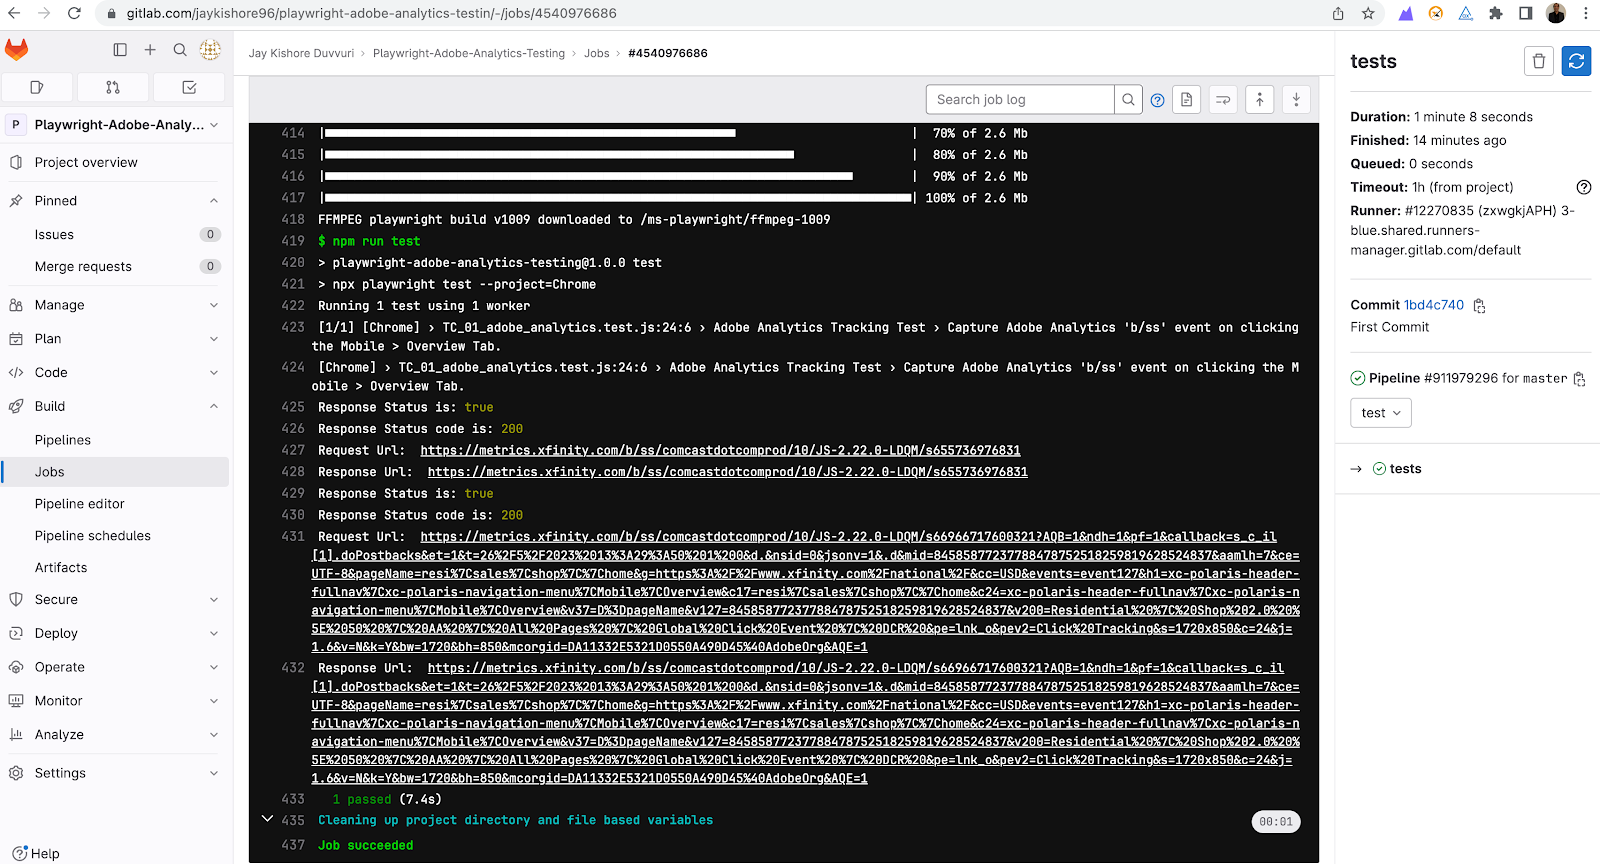
Task: Open the merge requests shortcut icon
Action: pyautogui.click(x=113, y=87)
